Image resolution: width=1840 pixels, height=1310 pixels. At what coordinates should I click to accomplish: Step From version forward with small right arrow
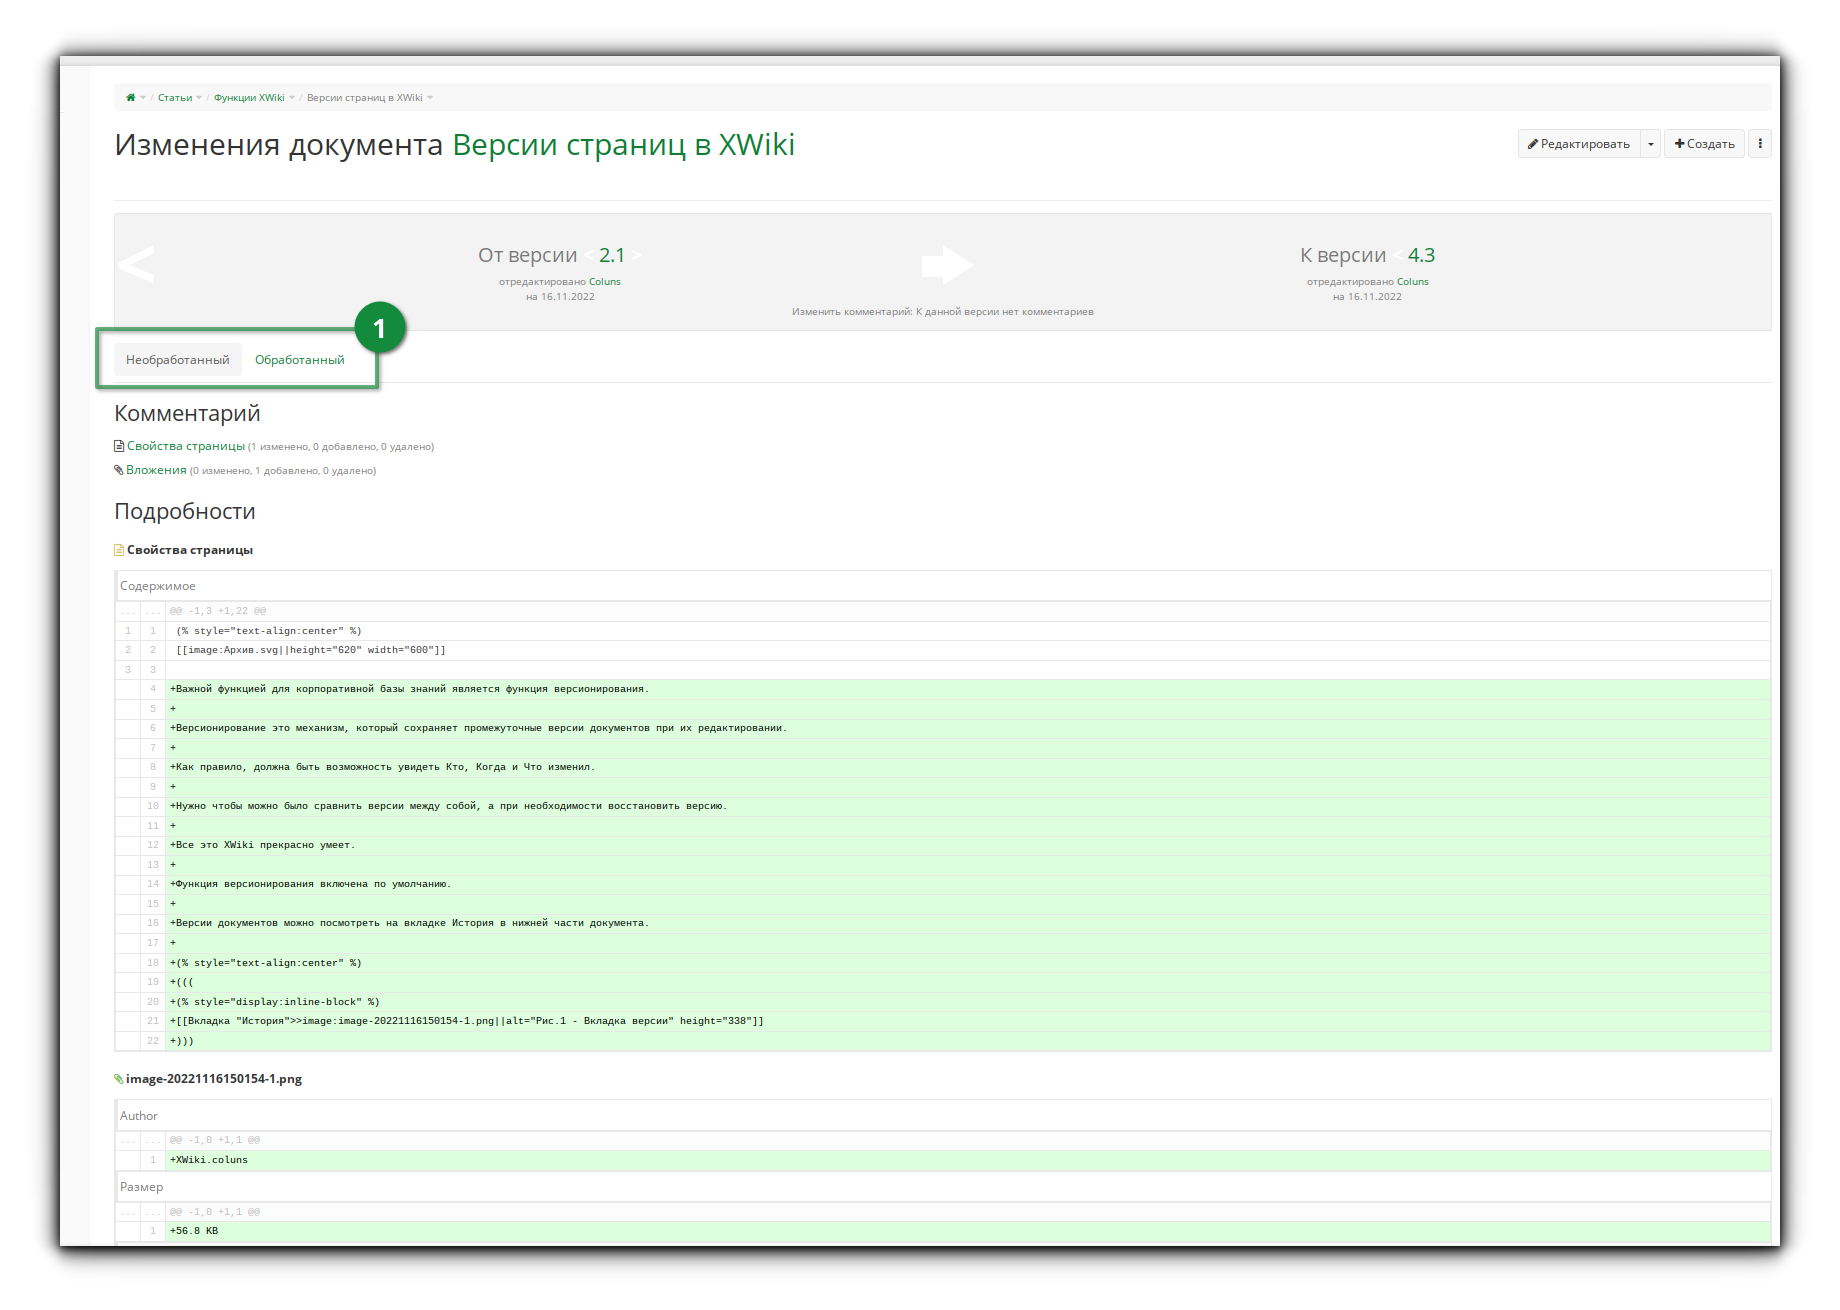coord(636,256)
